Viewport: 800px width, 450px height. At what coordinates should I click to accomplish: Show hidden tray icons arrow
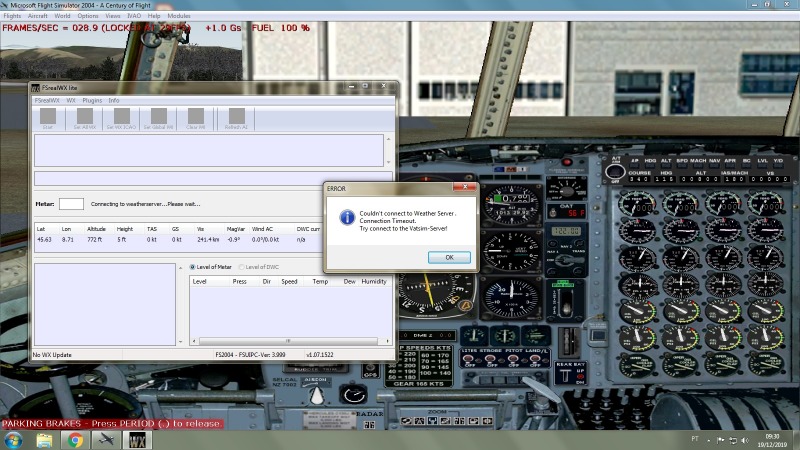click(709, 440)
